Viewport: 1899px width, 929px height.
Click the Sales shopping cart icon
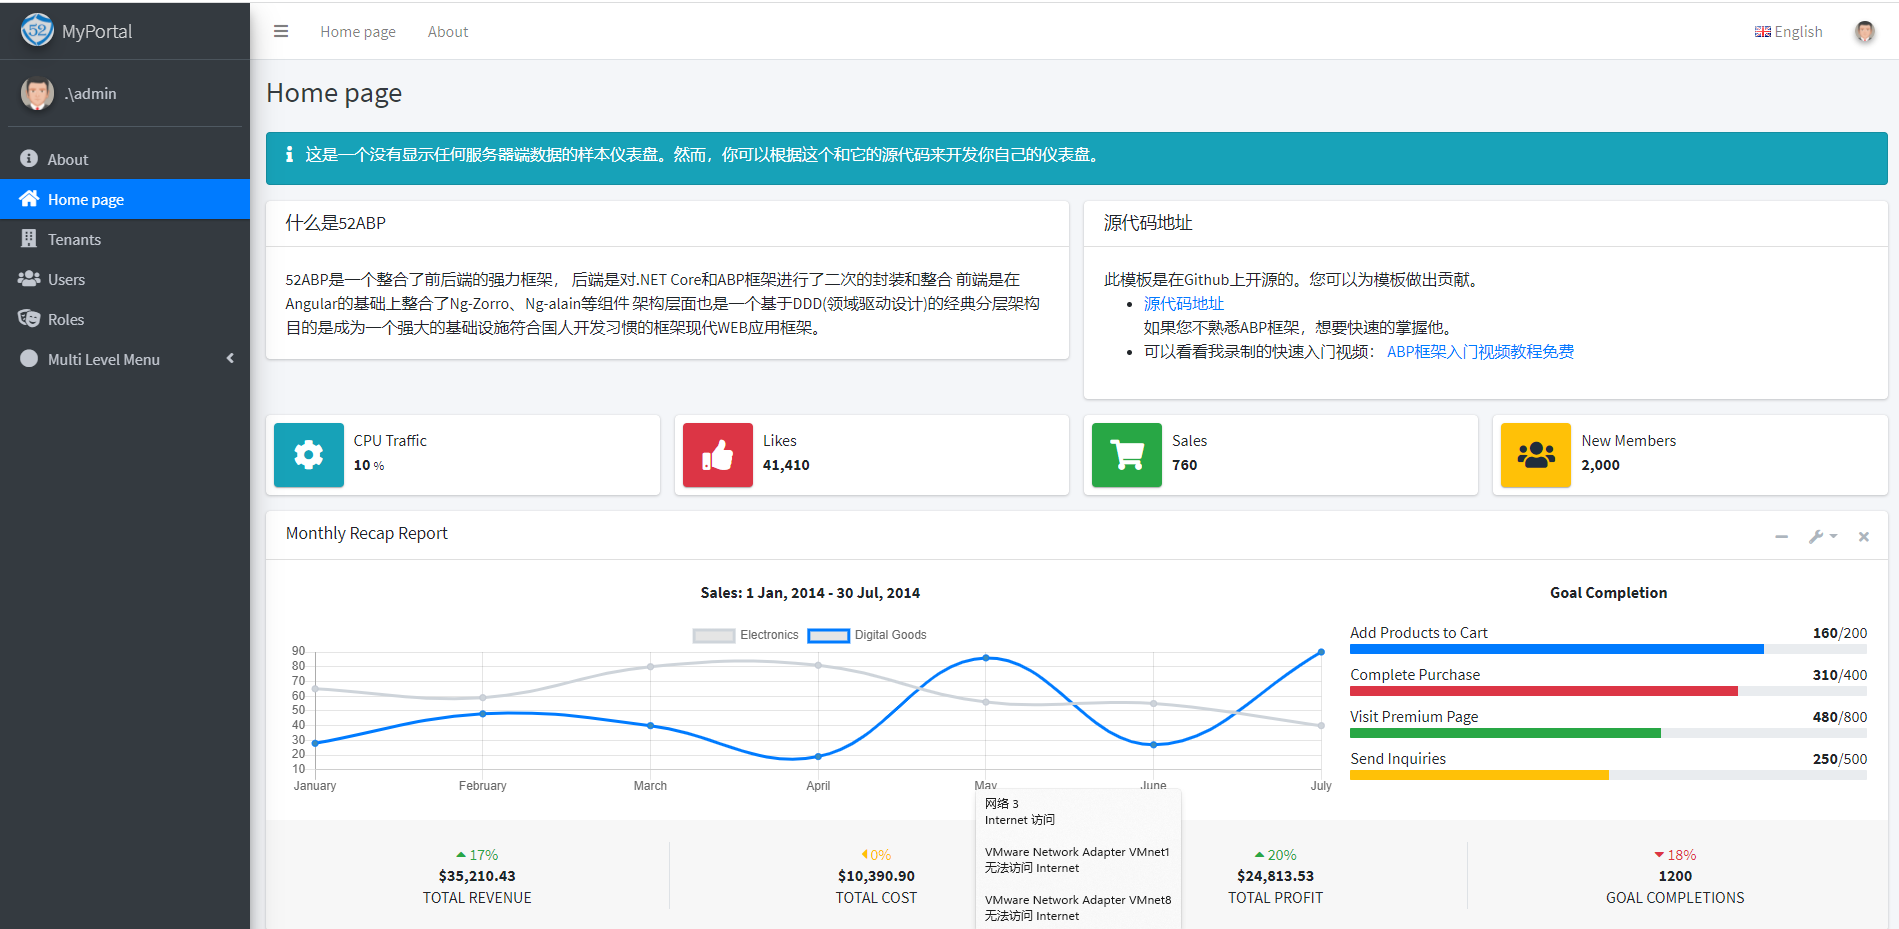point(1127,455)
